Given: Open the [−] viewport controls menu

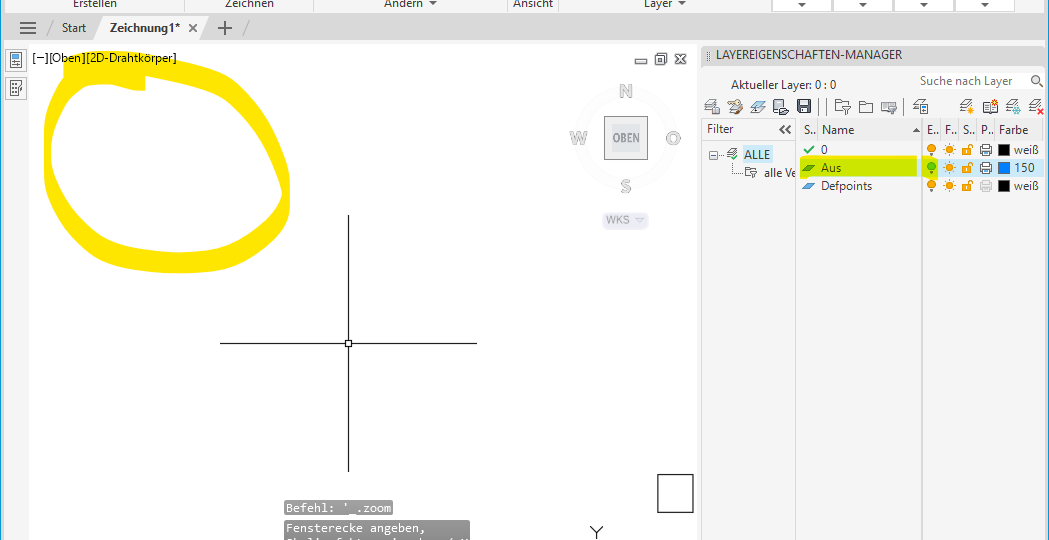Looking at the screenshot, I should coord(40,58).
